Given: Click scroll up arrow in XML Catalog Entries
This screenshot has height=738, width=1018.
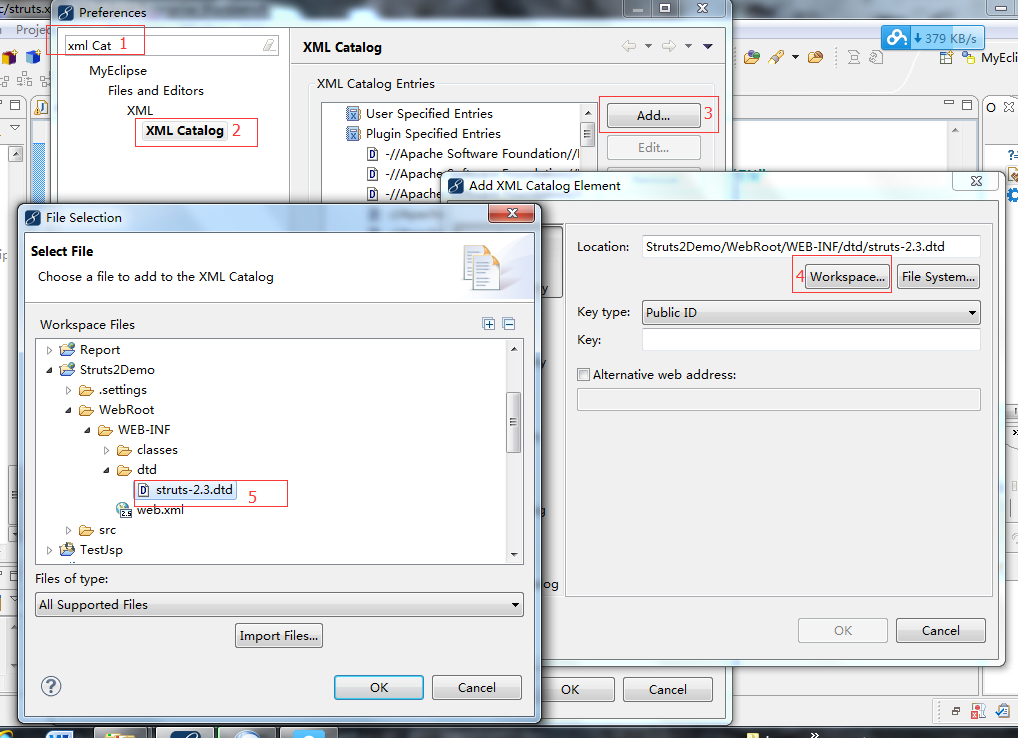Looking at the screenshot, I should click(588, 113).
